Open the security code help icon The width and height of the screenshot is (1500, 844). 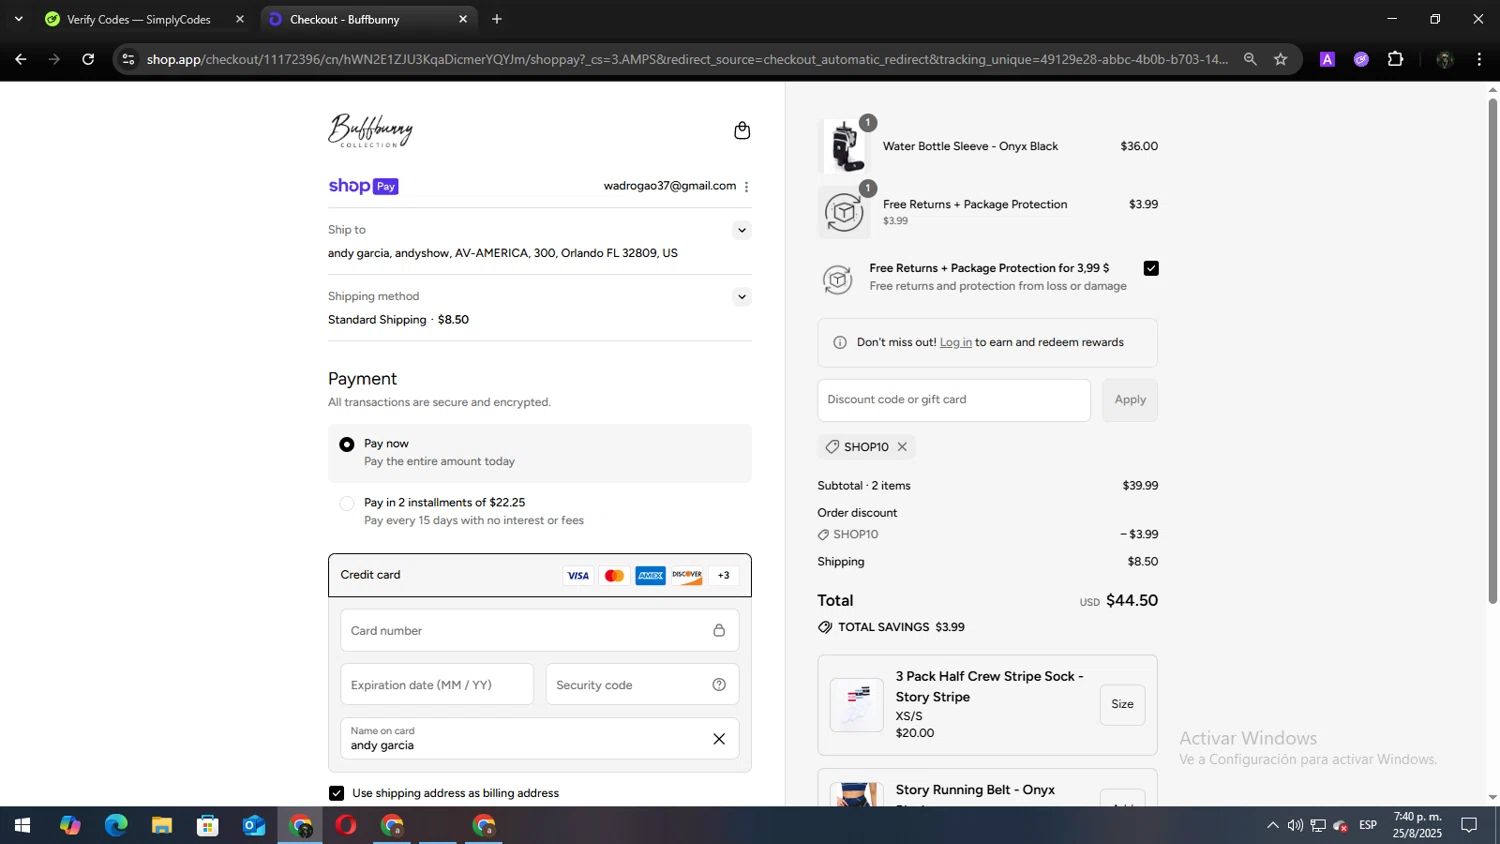click(x=719, y=685)
